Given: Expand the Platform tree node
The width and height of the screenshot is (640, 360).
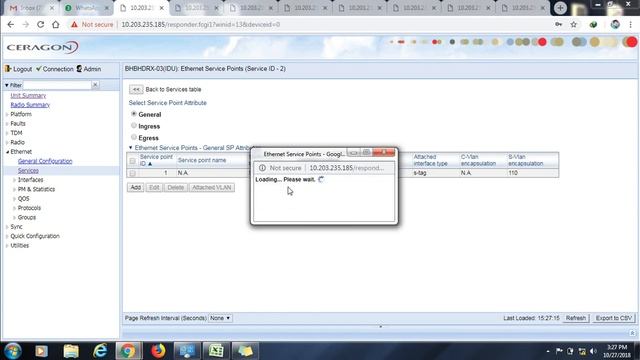Looking at the screenshot, I should pyautogui.click(x=7, y=114).
